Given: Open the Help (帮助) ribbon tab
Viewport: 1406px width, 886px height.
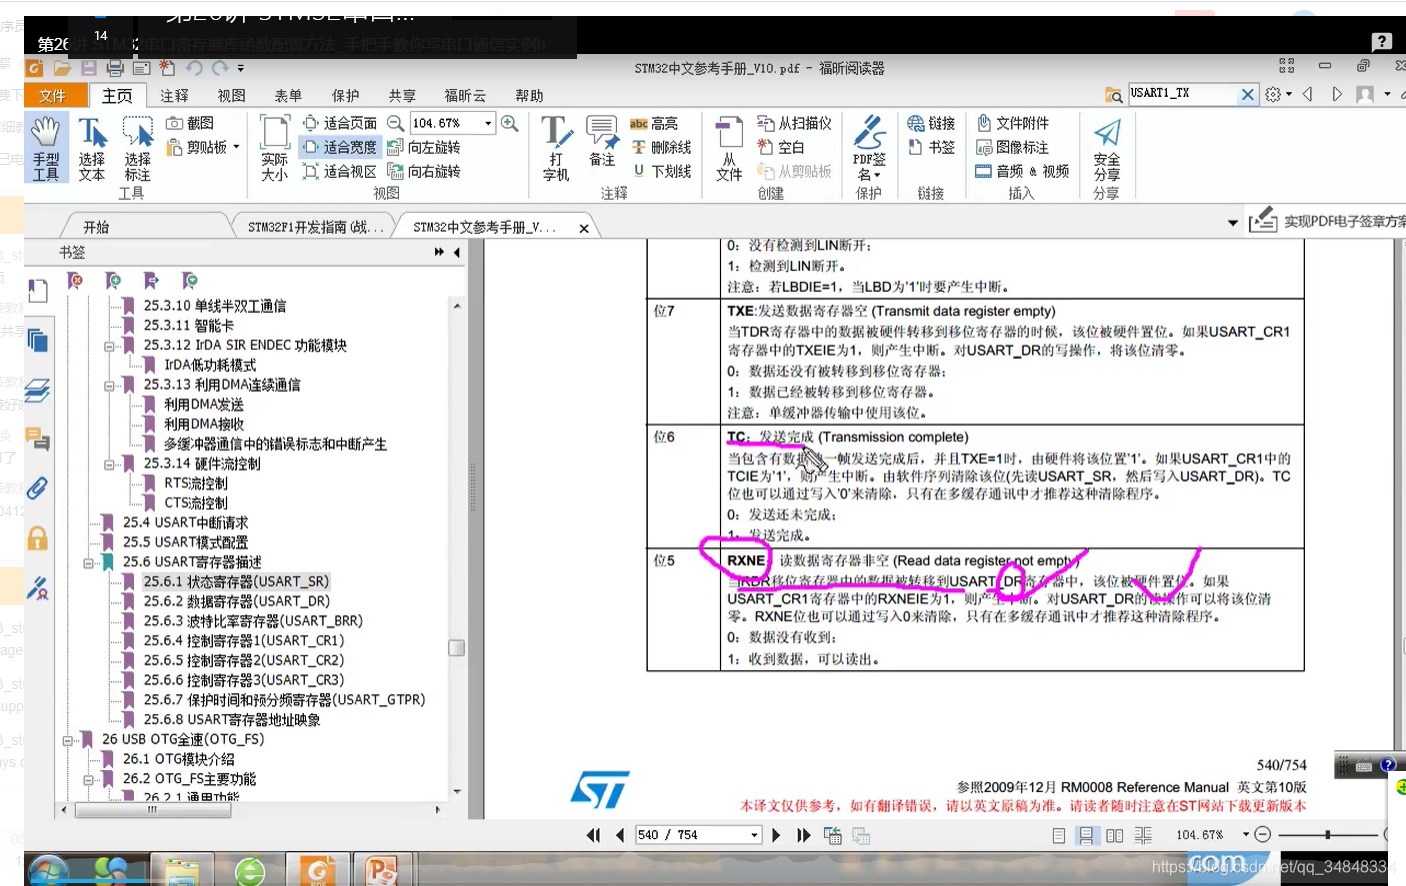Looking at the screenshot, I should click(x=529, y=95).
